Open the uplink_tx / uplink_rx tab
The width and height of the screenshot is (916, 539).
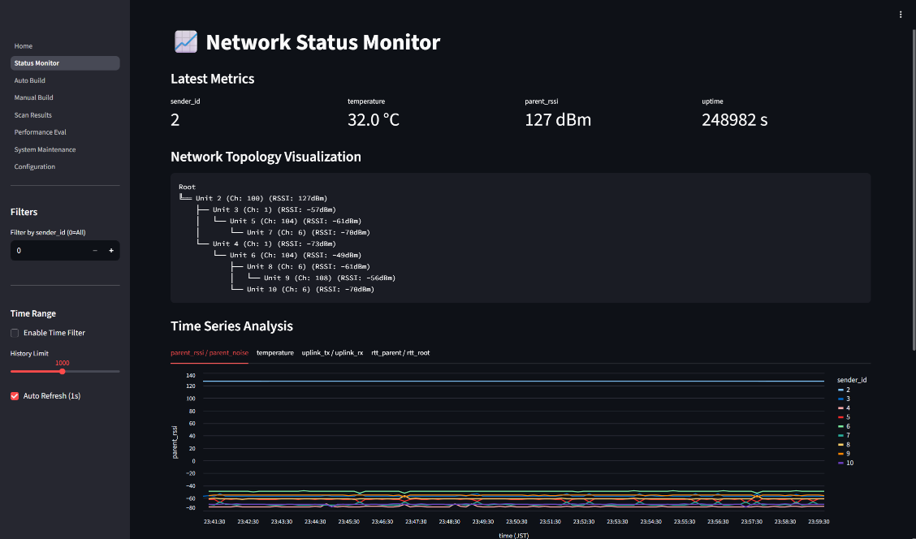(x=332, y=353)
